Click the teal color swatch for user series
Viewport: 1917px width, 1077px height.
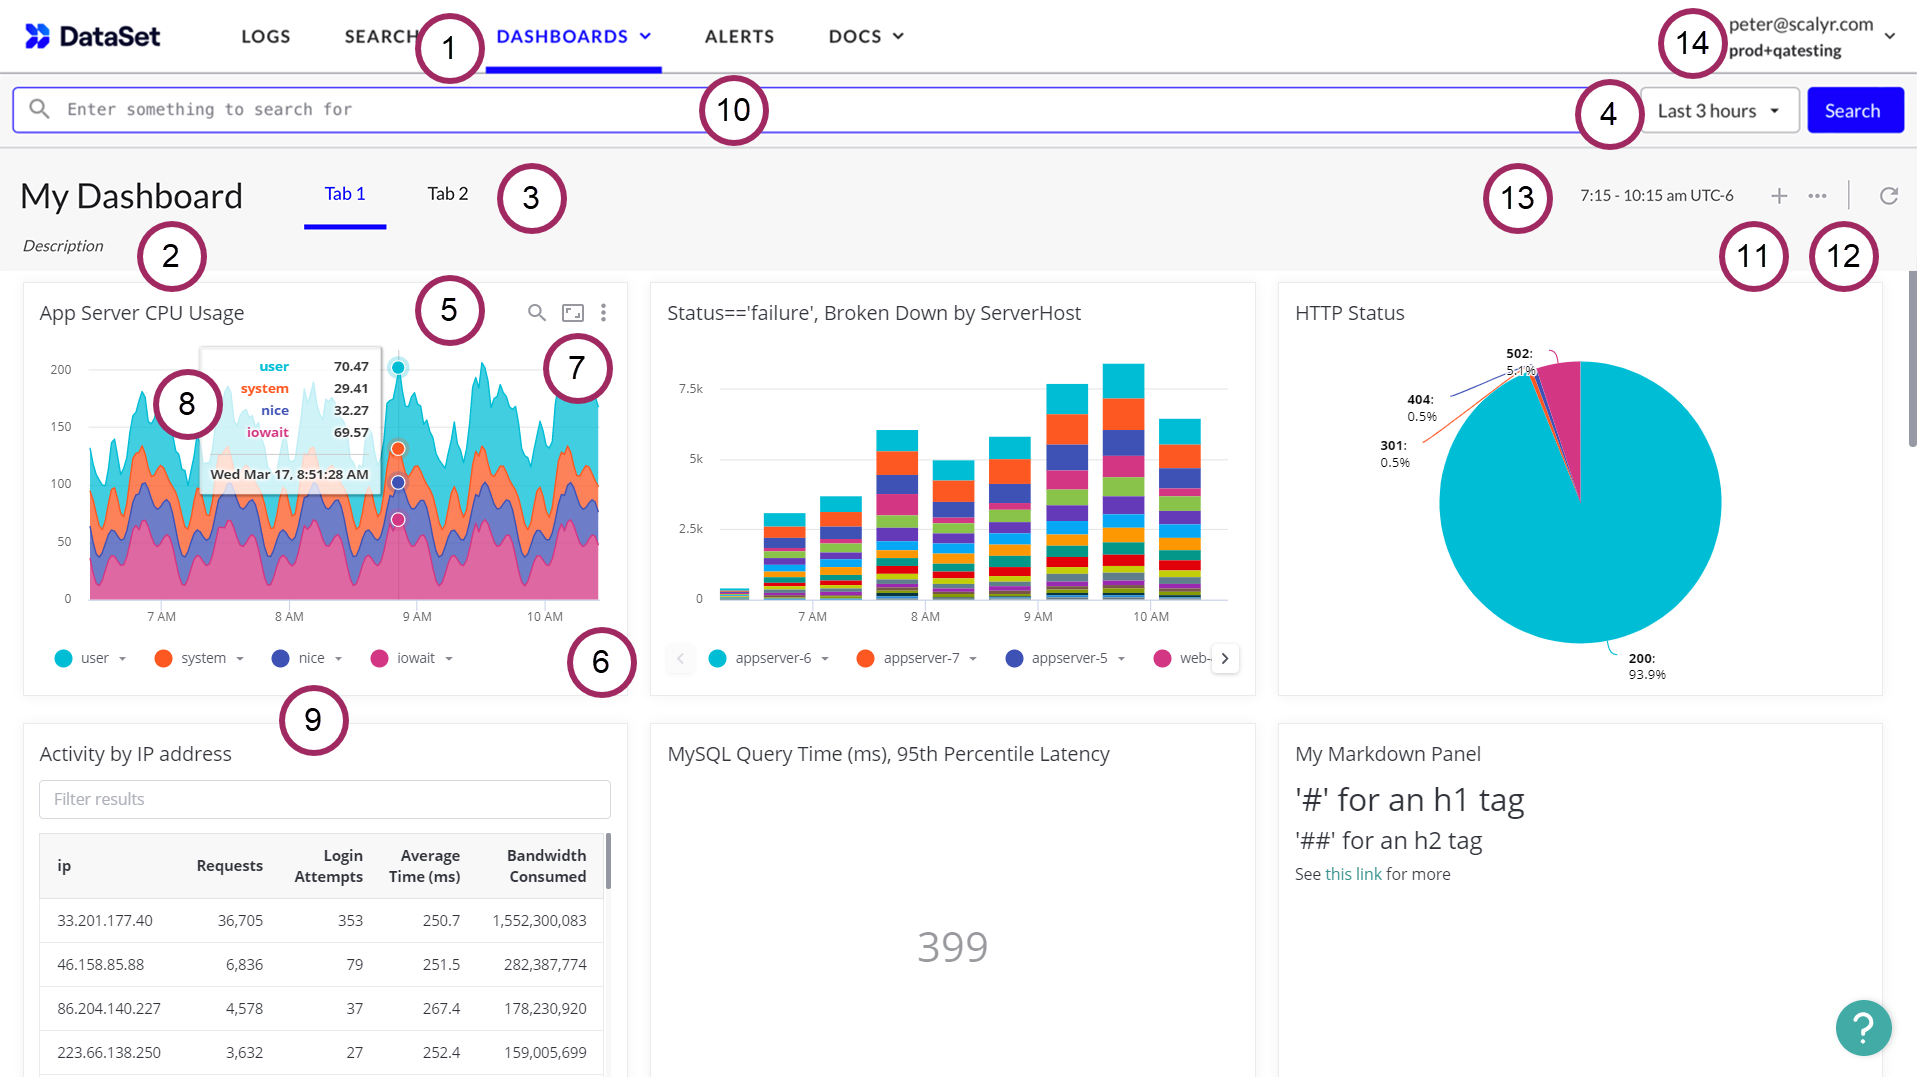point(62,658)
